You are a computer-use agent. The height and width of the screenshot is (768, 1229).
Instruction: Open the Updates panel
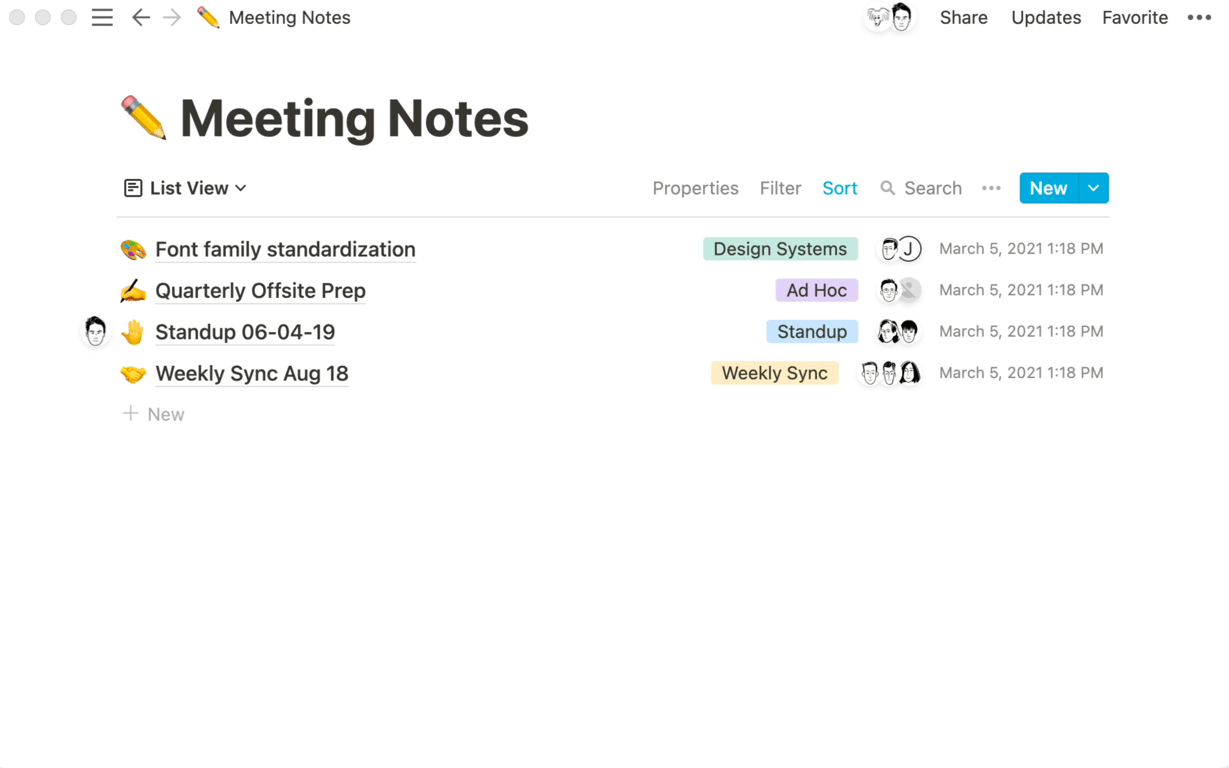pyautogui.click(x=1045, y=18)
